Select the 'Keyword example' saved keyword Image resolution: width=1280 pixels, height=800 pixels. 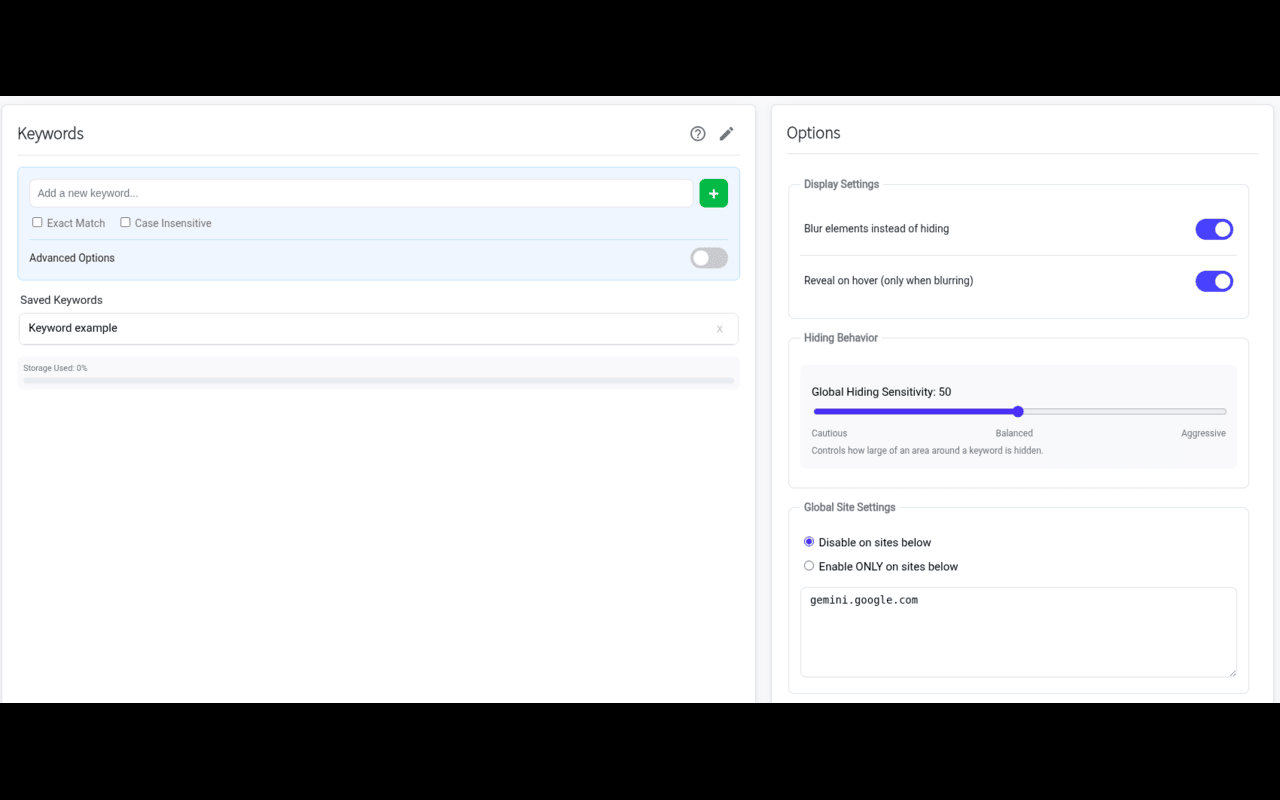tap(73, 328)
